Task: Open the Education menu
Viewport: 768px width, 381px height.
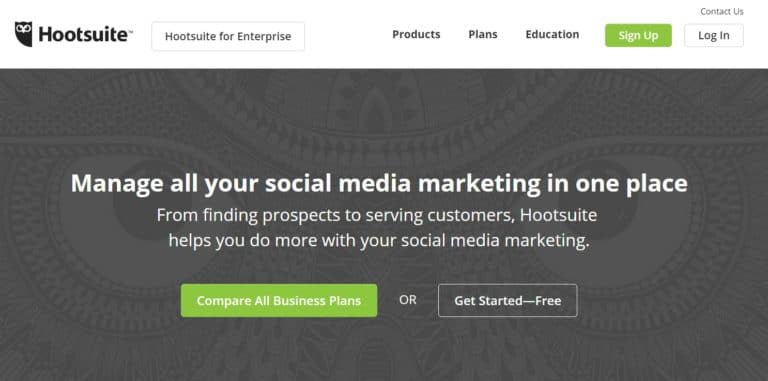Action: [552, 34]
